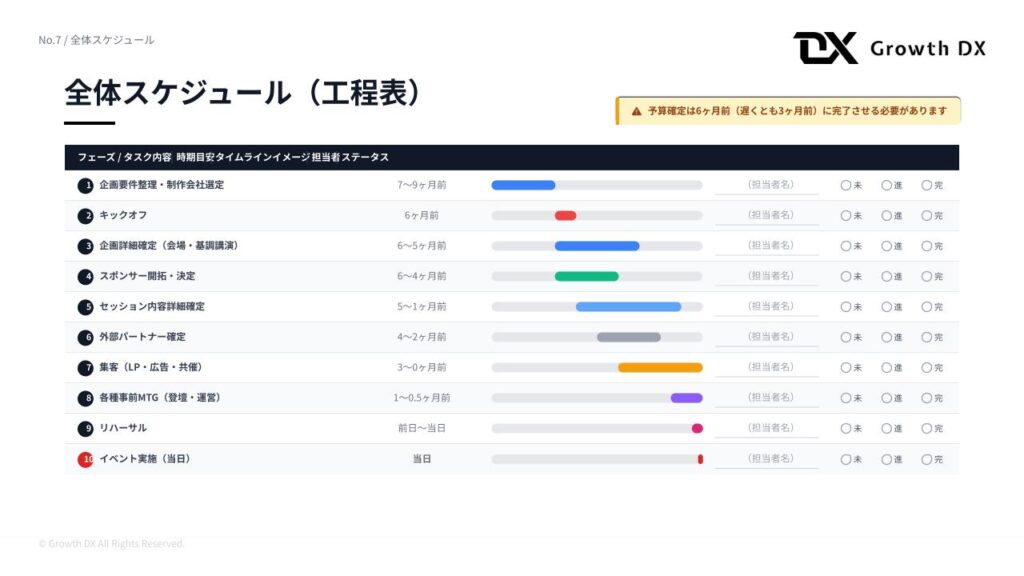Click the number 4 sponsor step badge
The height and width of the screenshot is (576, 1024).
click(x=85, y=276)
